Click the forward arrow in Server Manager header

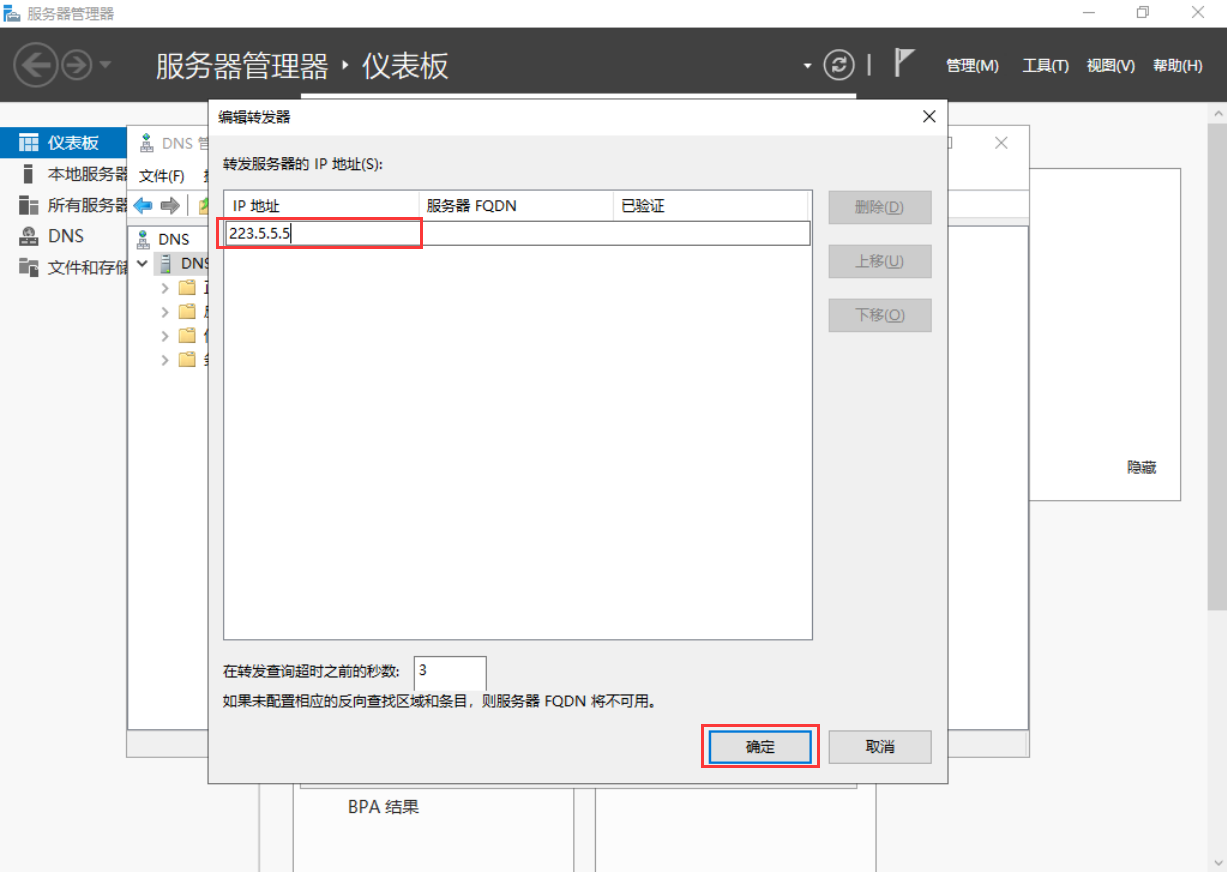point(77,66)
